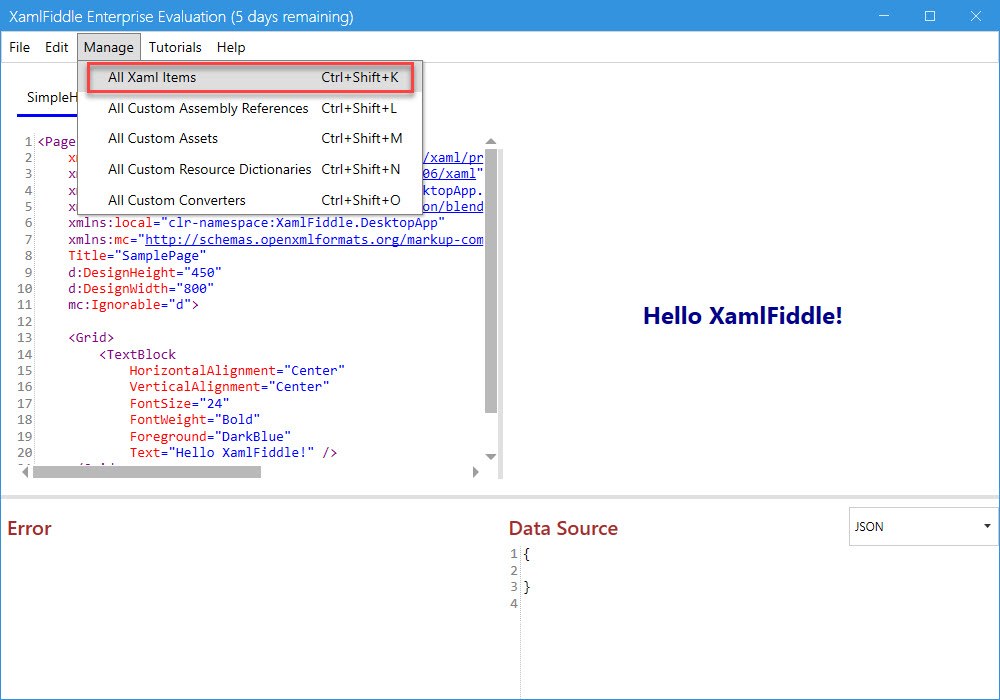1000x700 pixels.
Task: Choose All Custom Converters entry
Action: [251, 200]
